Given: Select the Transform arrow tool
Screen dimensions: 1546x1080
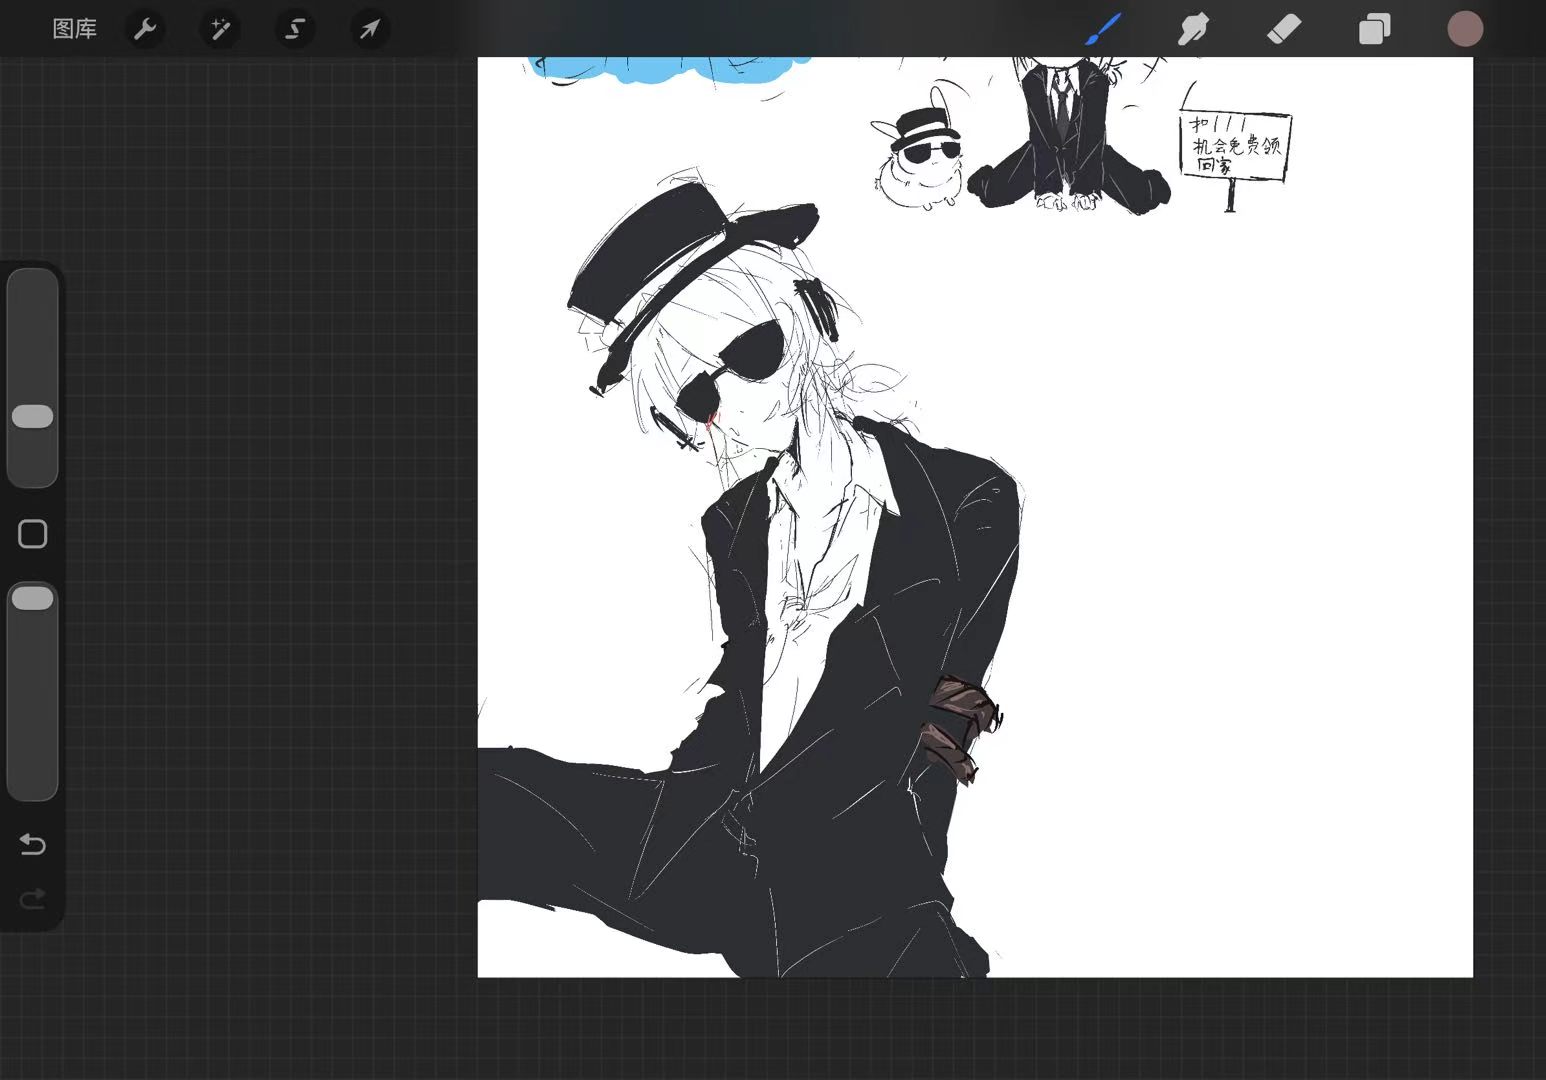Looking at the screenshot, I should pyautogui.click(x=370, y=29).
